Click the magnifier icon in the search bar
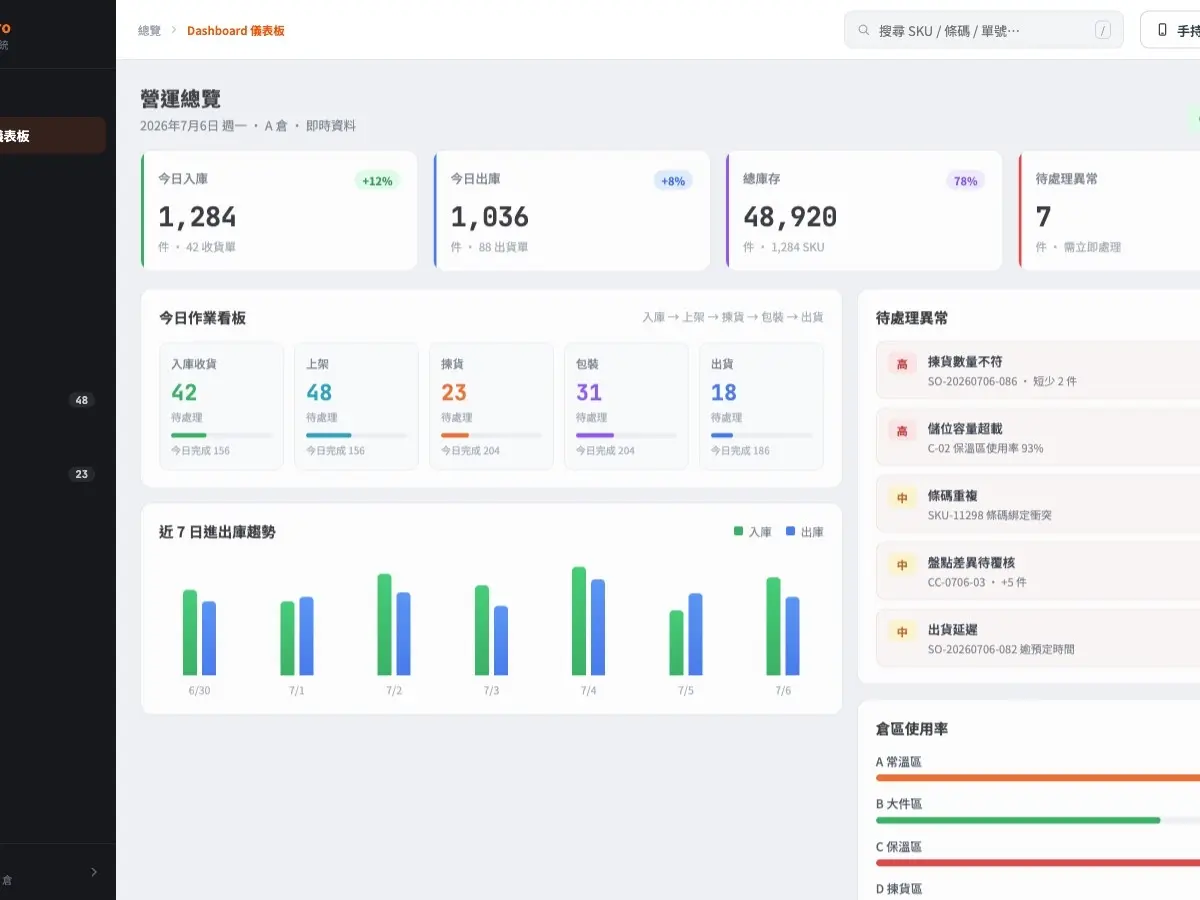The width and height of the screenshot is (1200, 900). [x=863, y=30]
